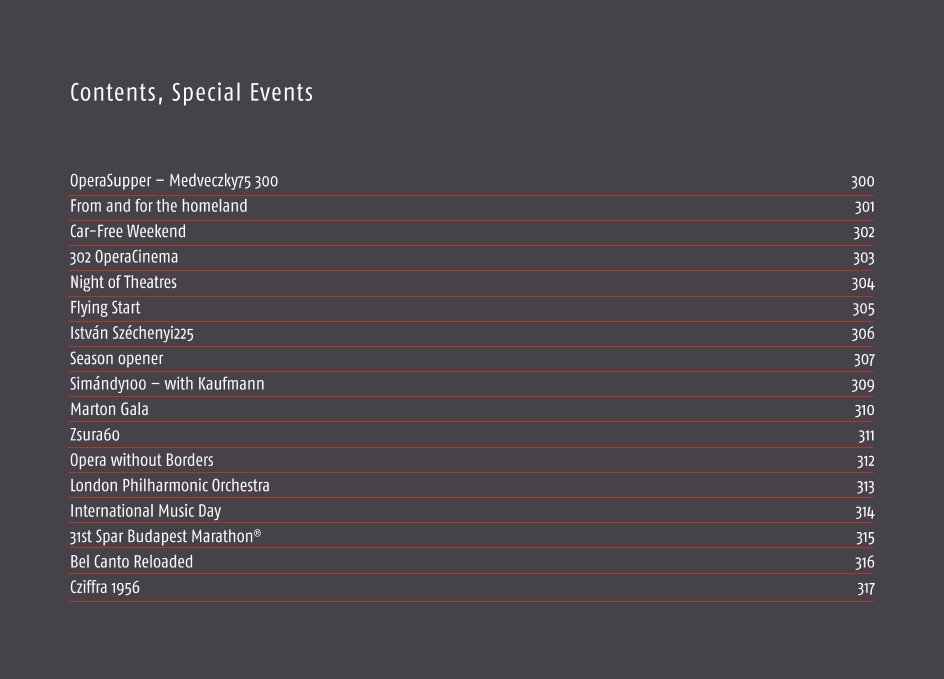
Task: Click page number 309
Action: coord(863,385)
